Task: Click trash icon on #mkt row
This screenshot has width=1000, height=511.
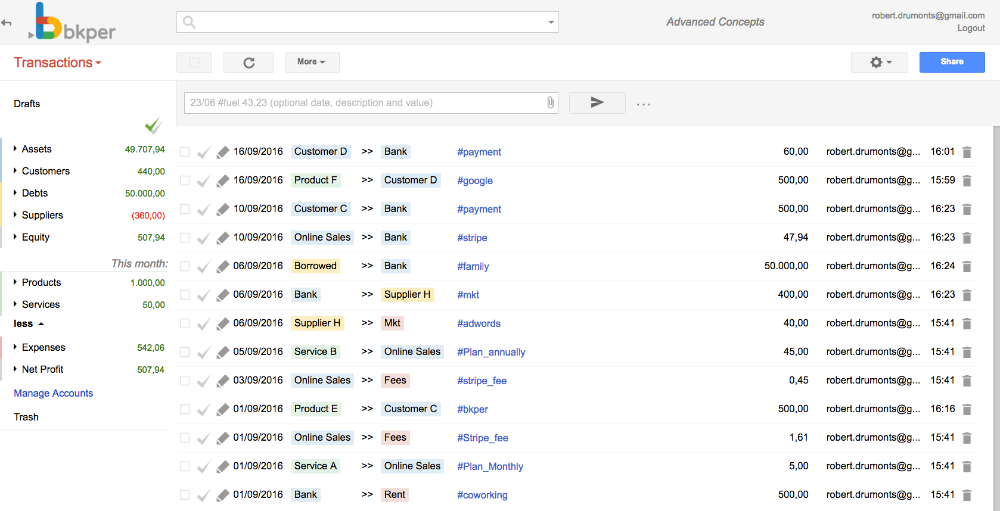Action: (x=967, y=295)
